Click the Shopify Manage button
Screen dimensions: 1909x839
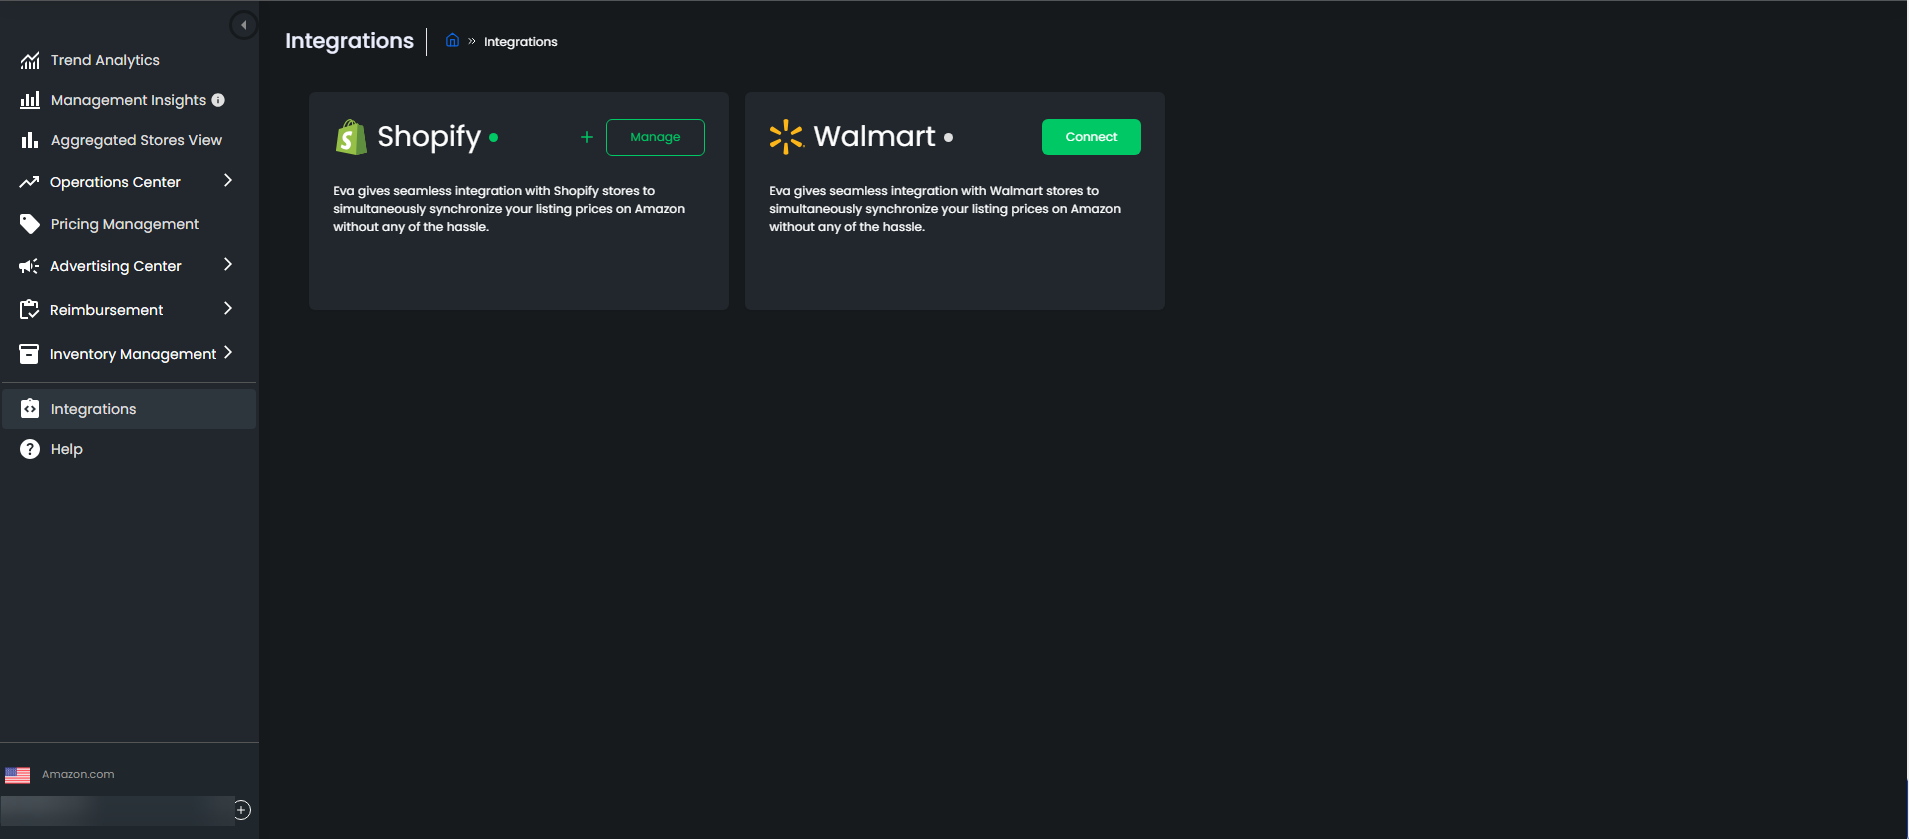pos(655,137)
